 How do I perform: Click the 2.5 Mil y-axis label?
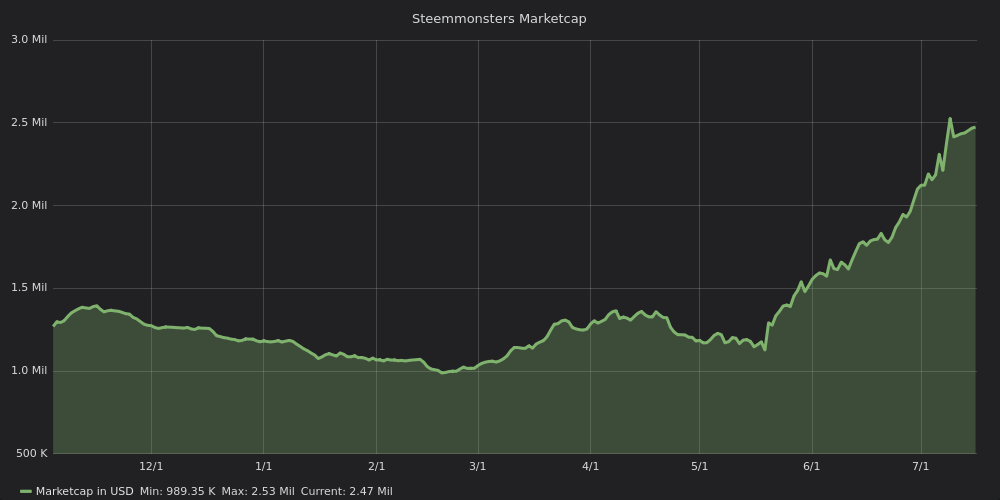[29, 122]
